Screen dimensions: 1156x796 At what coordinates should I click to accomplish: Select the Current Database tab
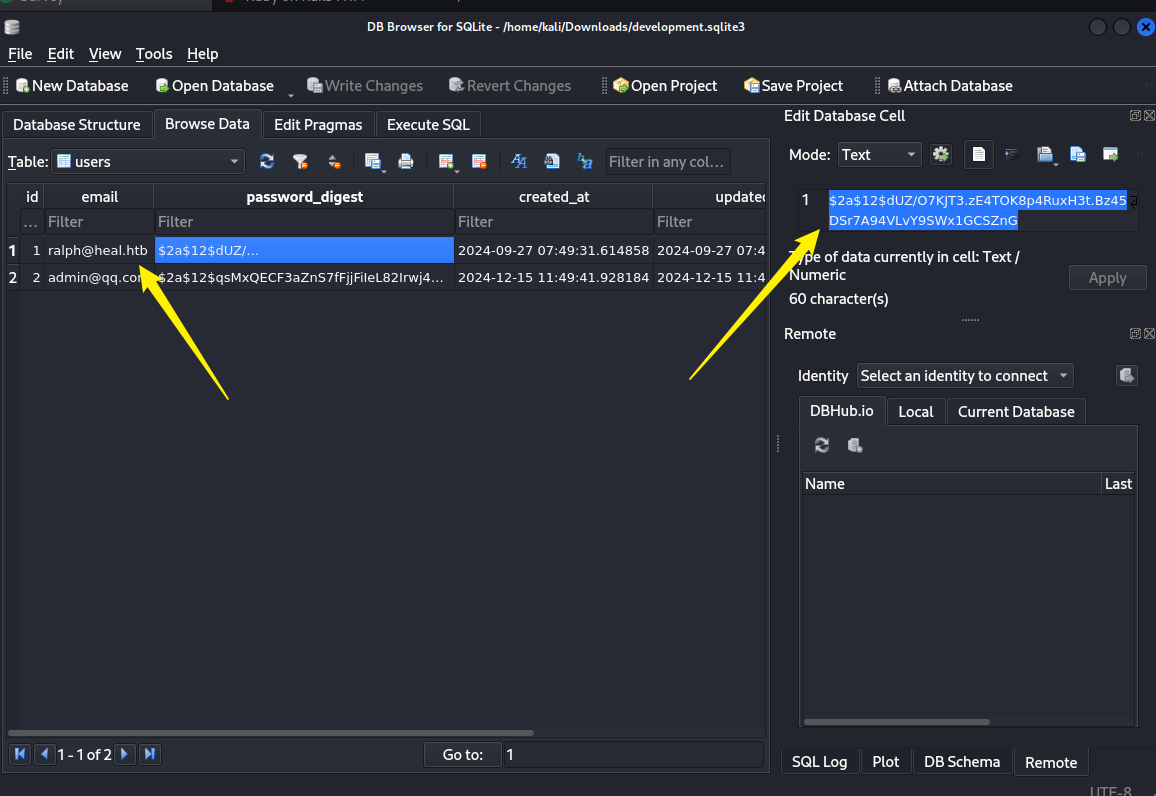click(x=1016, y=412)
